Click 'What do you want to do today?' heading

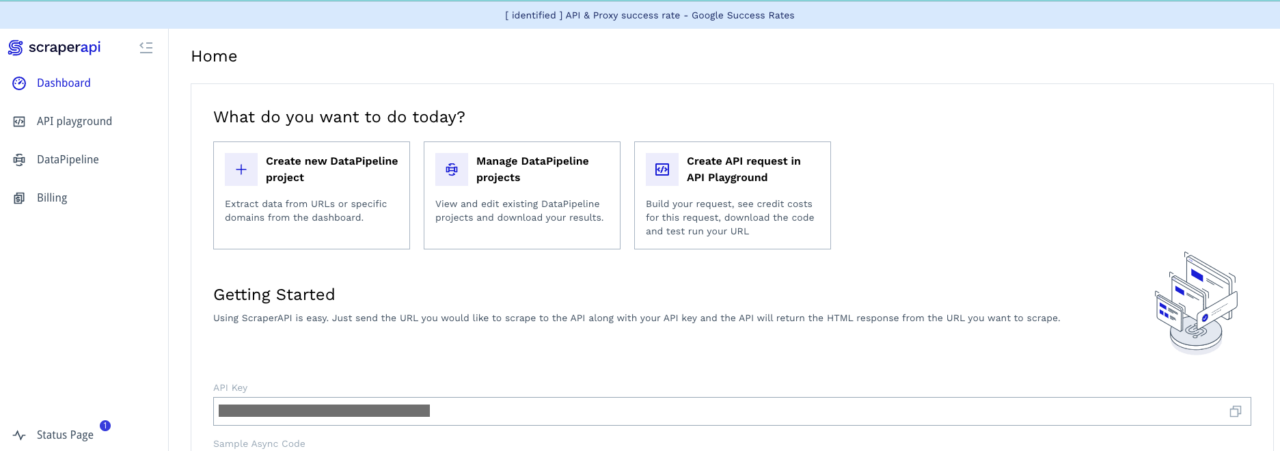(339, 117)
